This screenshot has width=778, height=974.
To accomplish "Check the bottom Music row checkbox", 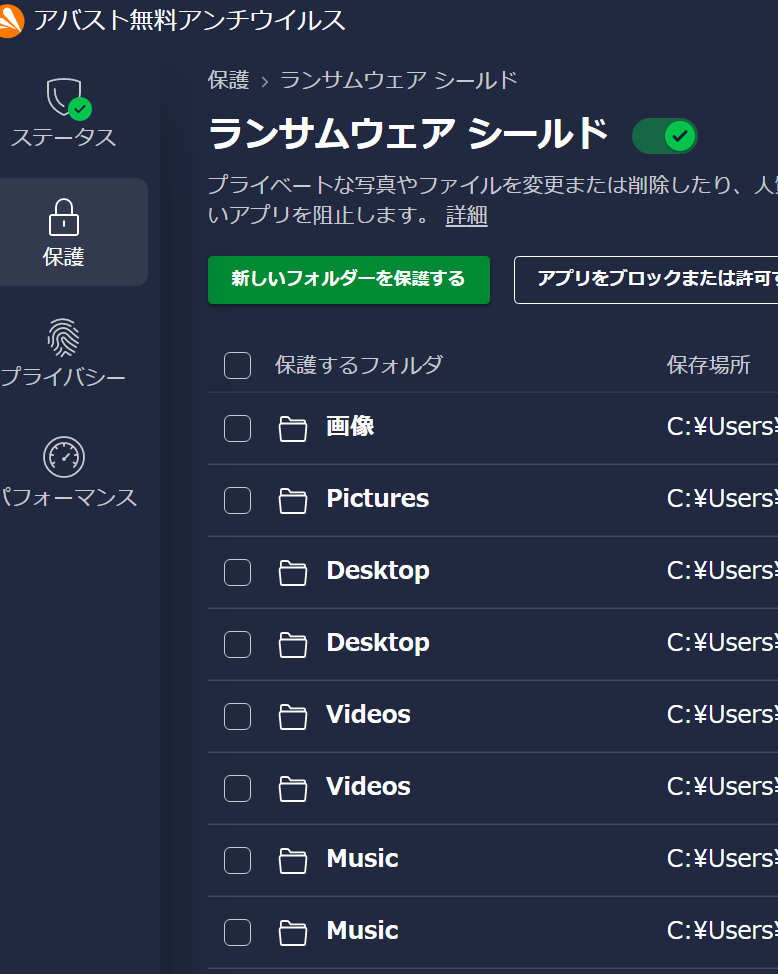I will tap(237, 933).
